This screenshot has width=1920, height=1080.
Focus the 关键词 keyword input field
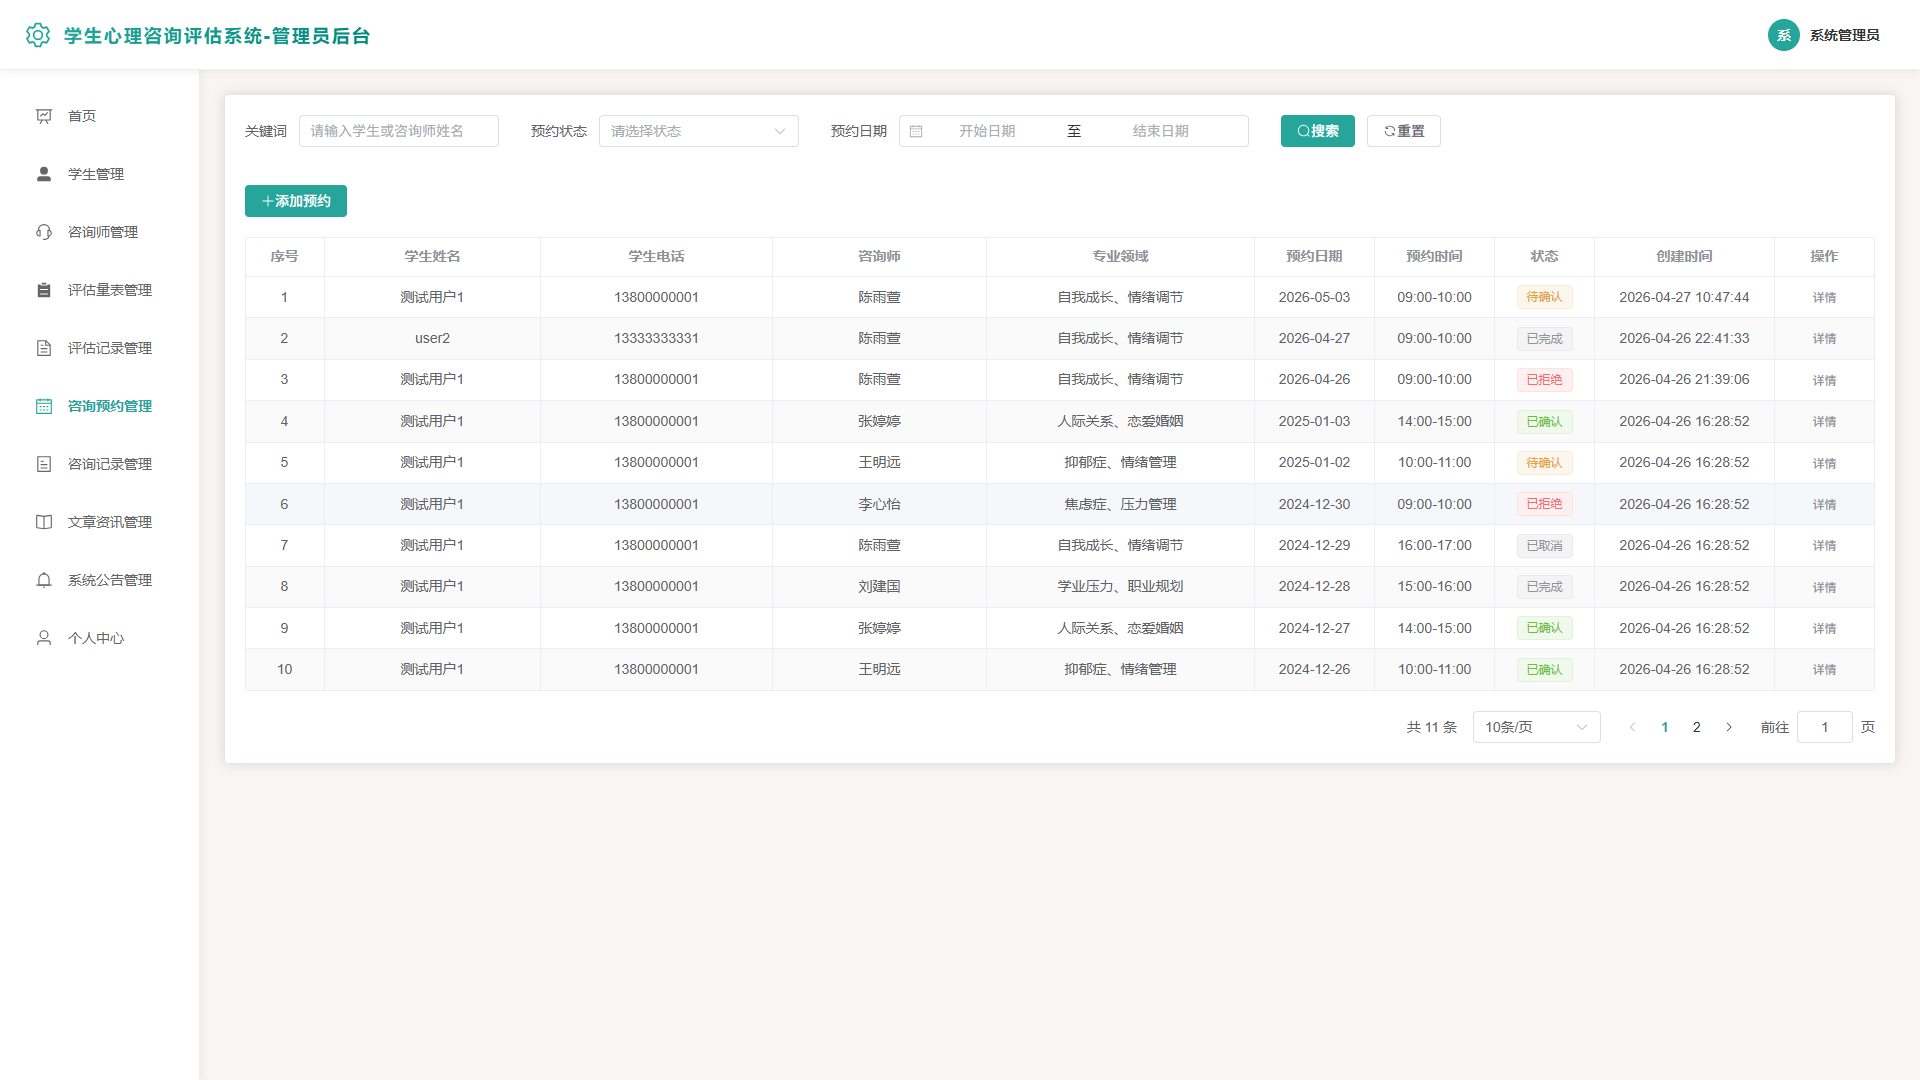coord(398,131)
